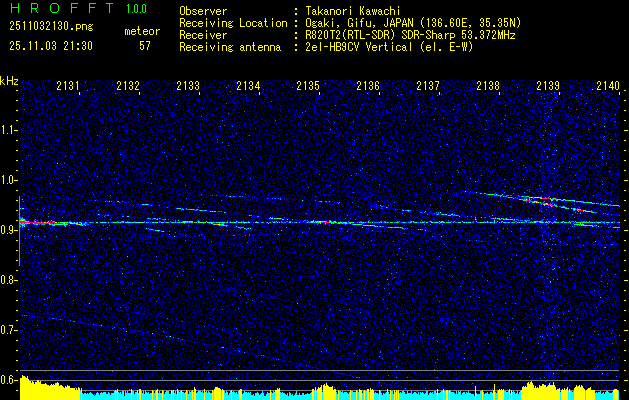Click the strong red echo near 2139
The image size is (629, 400).
tap(542, 202)
